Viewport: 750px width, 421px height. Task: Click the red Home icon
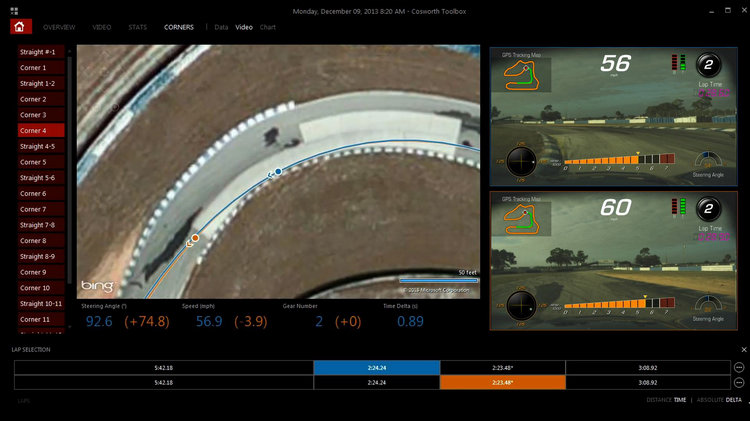(22, 27)
